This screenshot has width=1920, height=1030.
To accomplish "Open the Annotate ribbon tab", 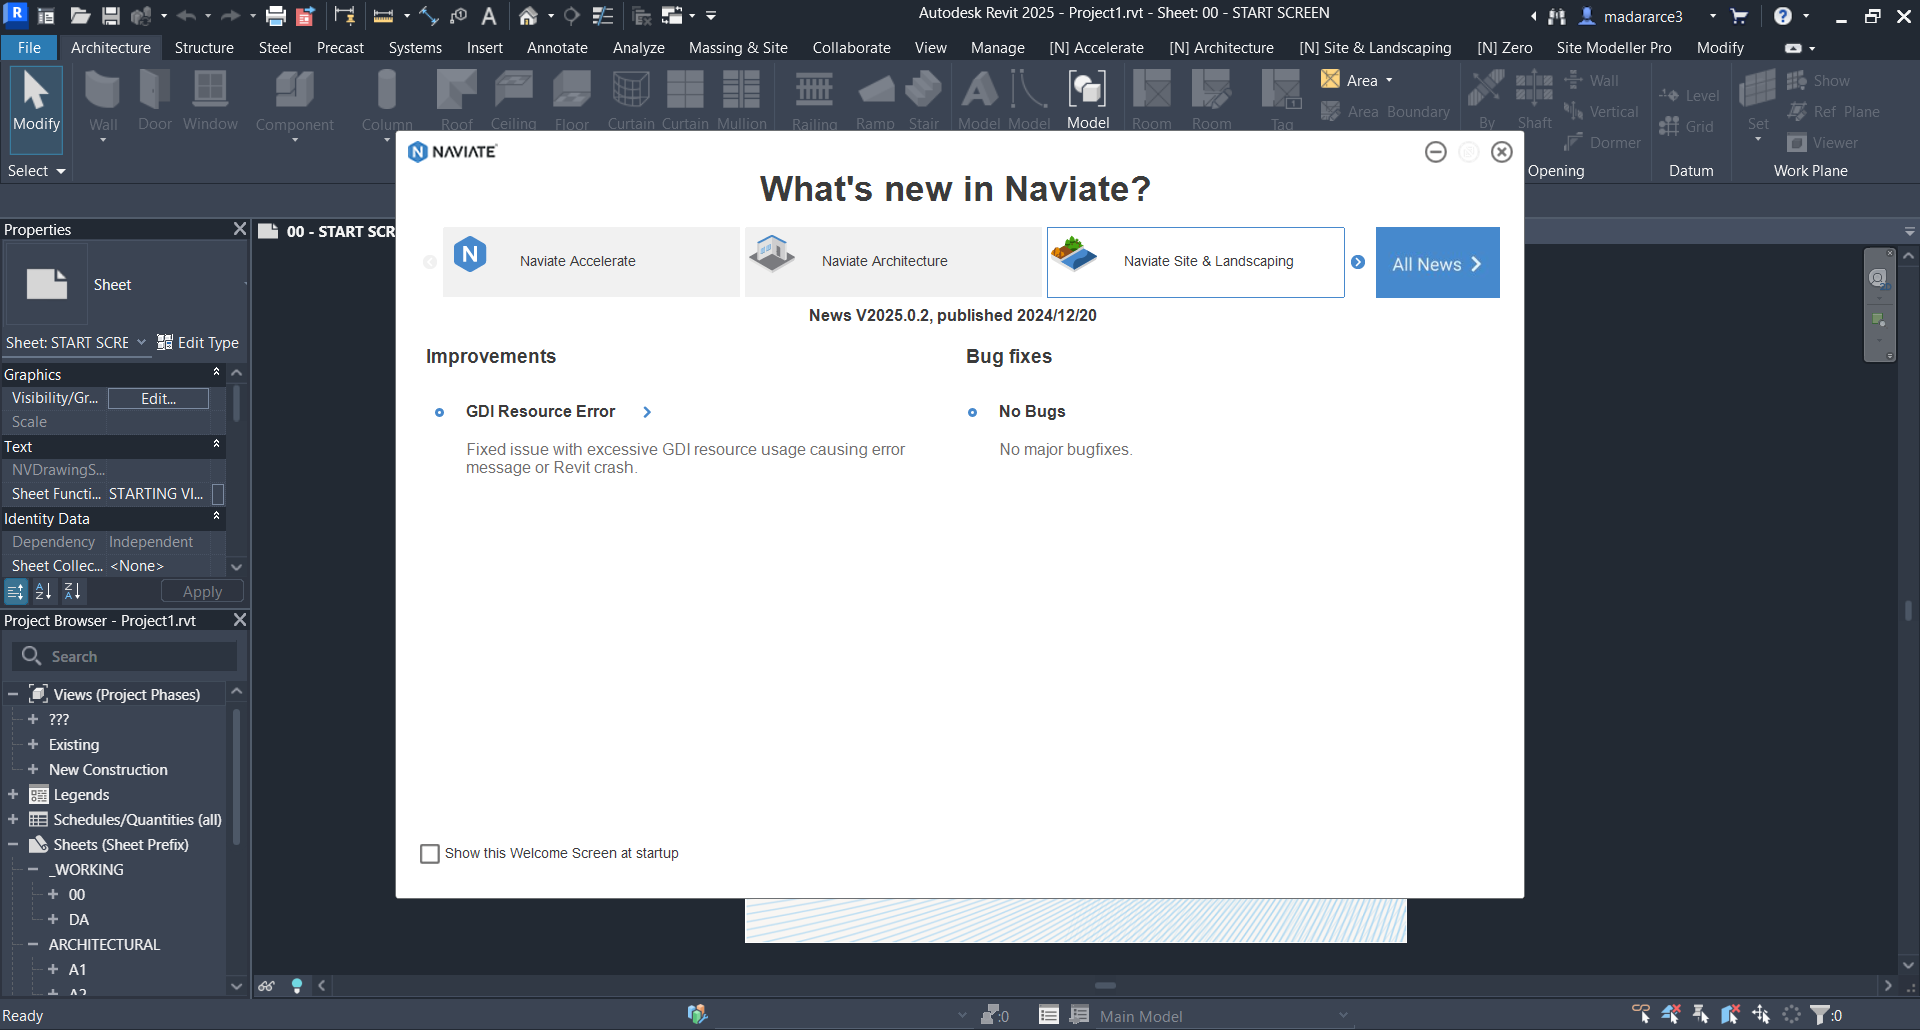I will click(x=557, y=48).
